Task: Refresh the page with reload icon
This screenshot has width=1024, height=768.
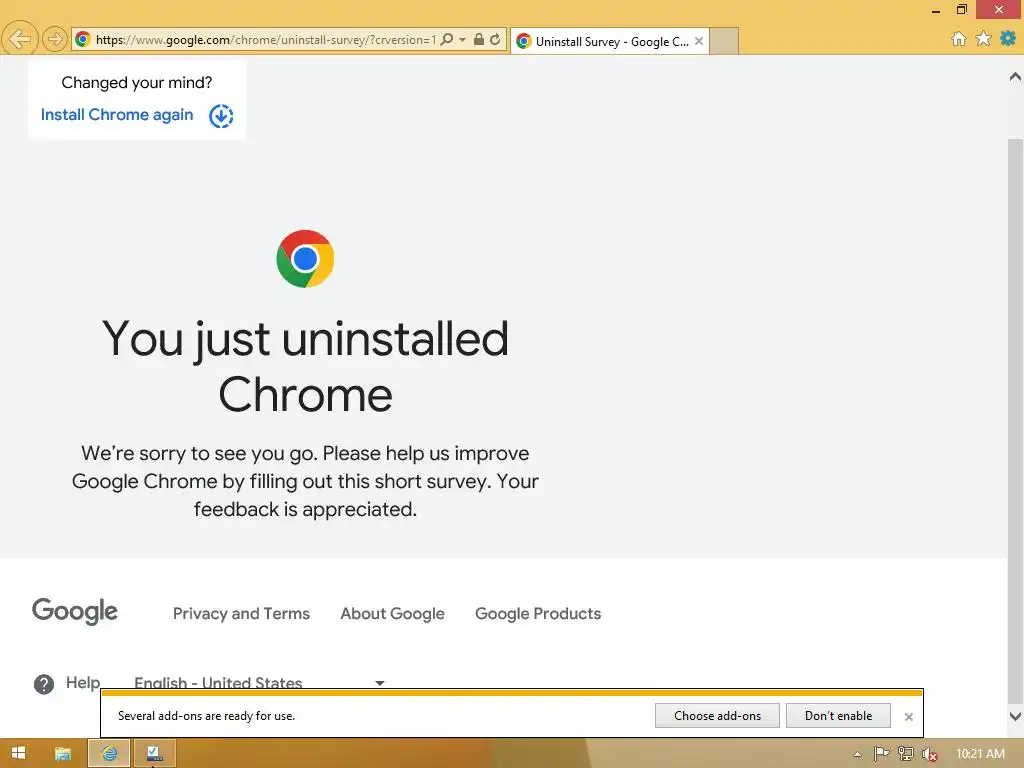Action: tap(495, 39)
